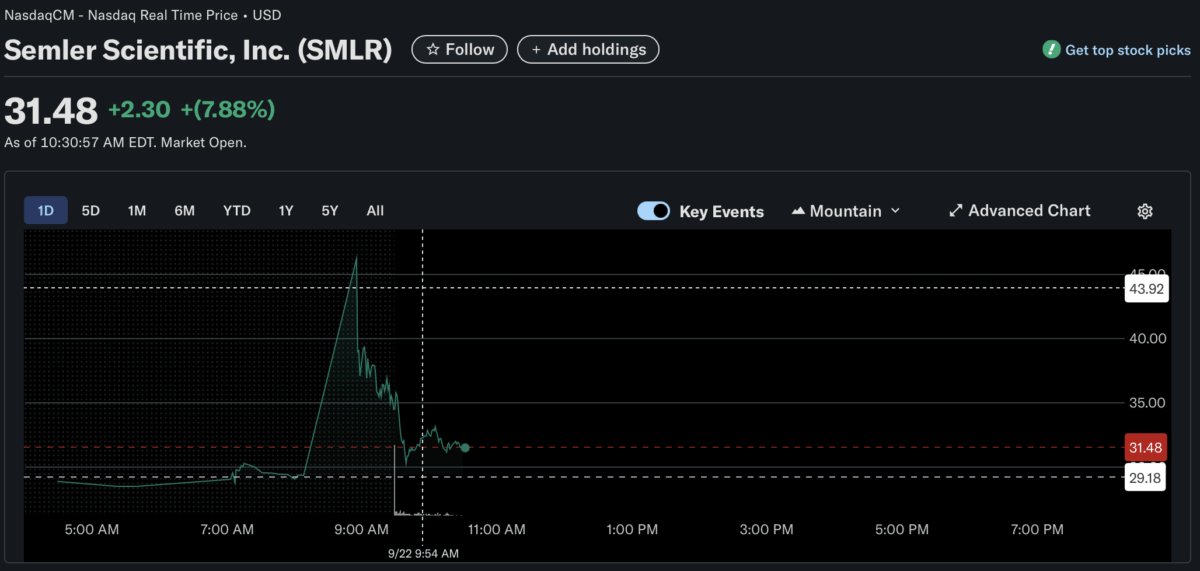Click the Mountain chart type icon
The image size is (1200, 571).
tap(798, 211)
